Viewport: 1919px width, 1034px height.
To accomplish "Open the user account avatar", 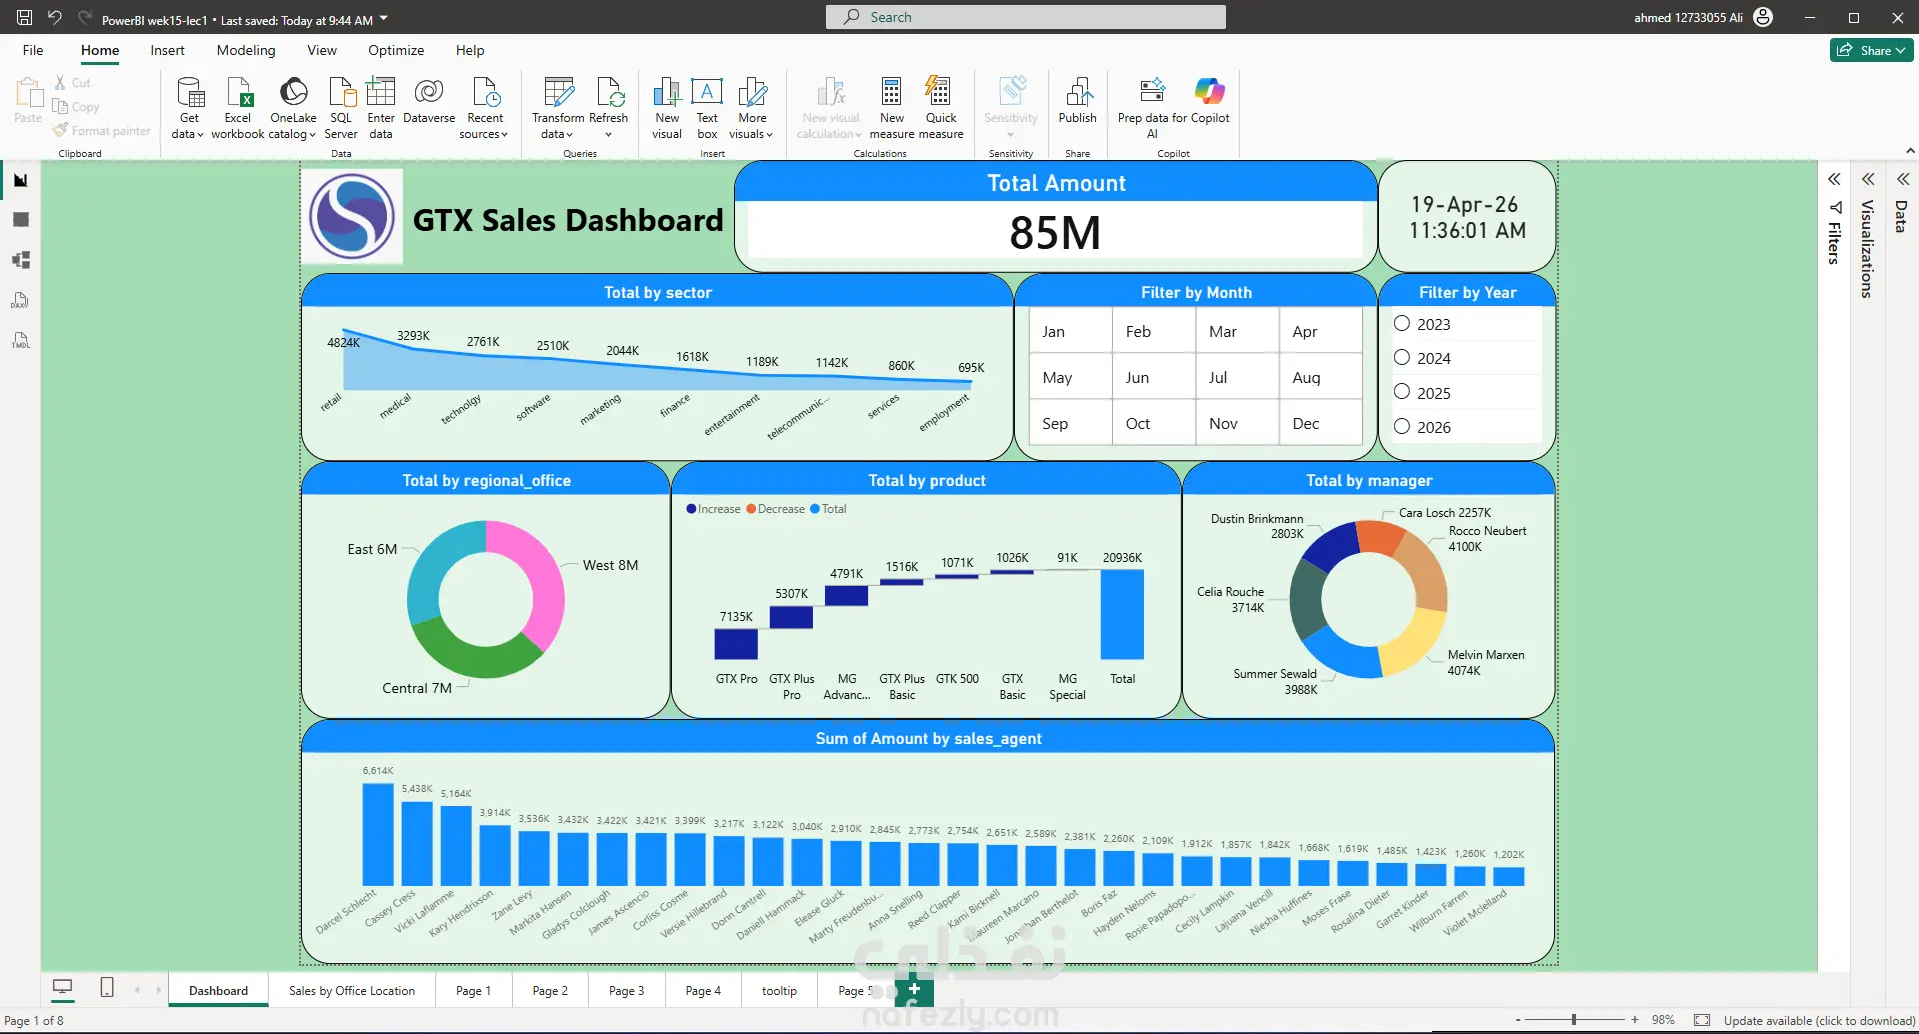I will pyautogui.click(x=1763, y=17).
